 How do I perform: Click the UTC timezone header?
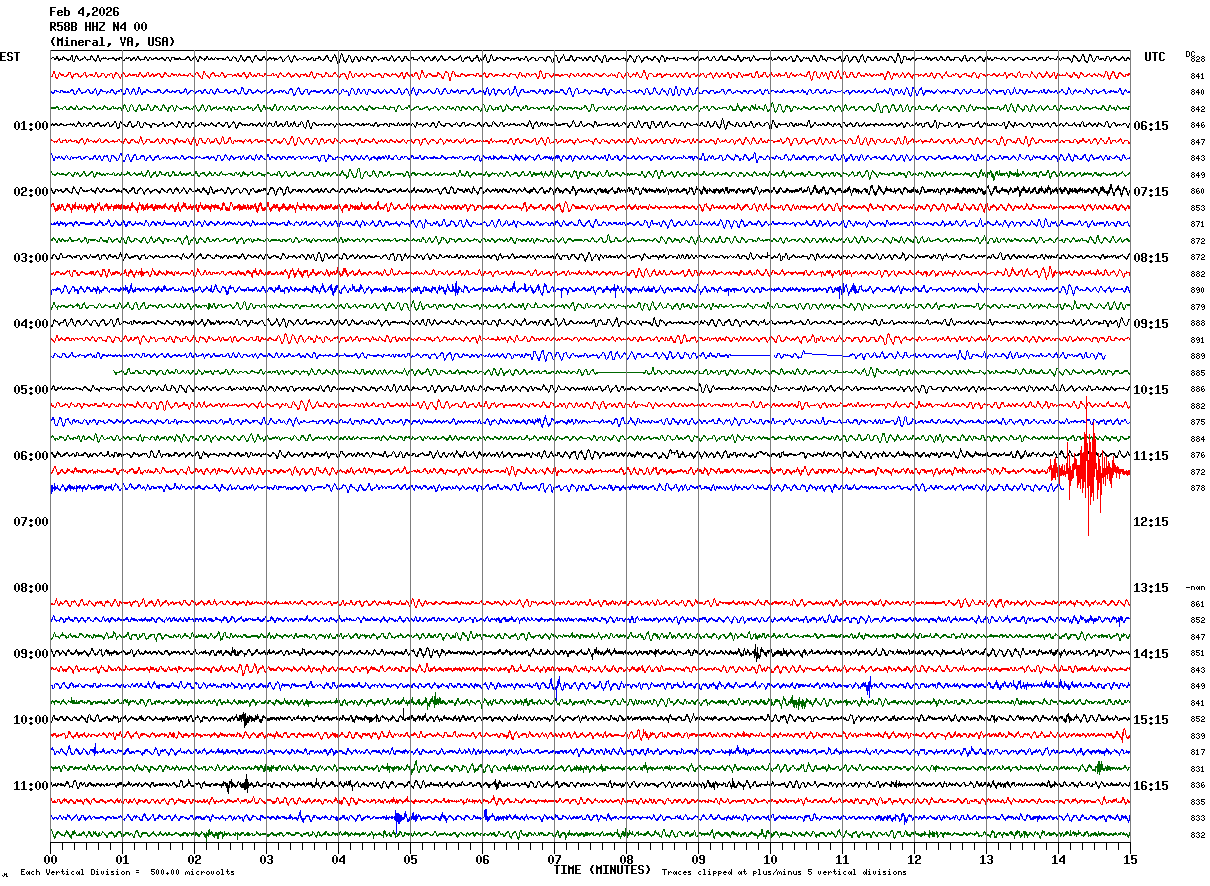1155,57
